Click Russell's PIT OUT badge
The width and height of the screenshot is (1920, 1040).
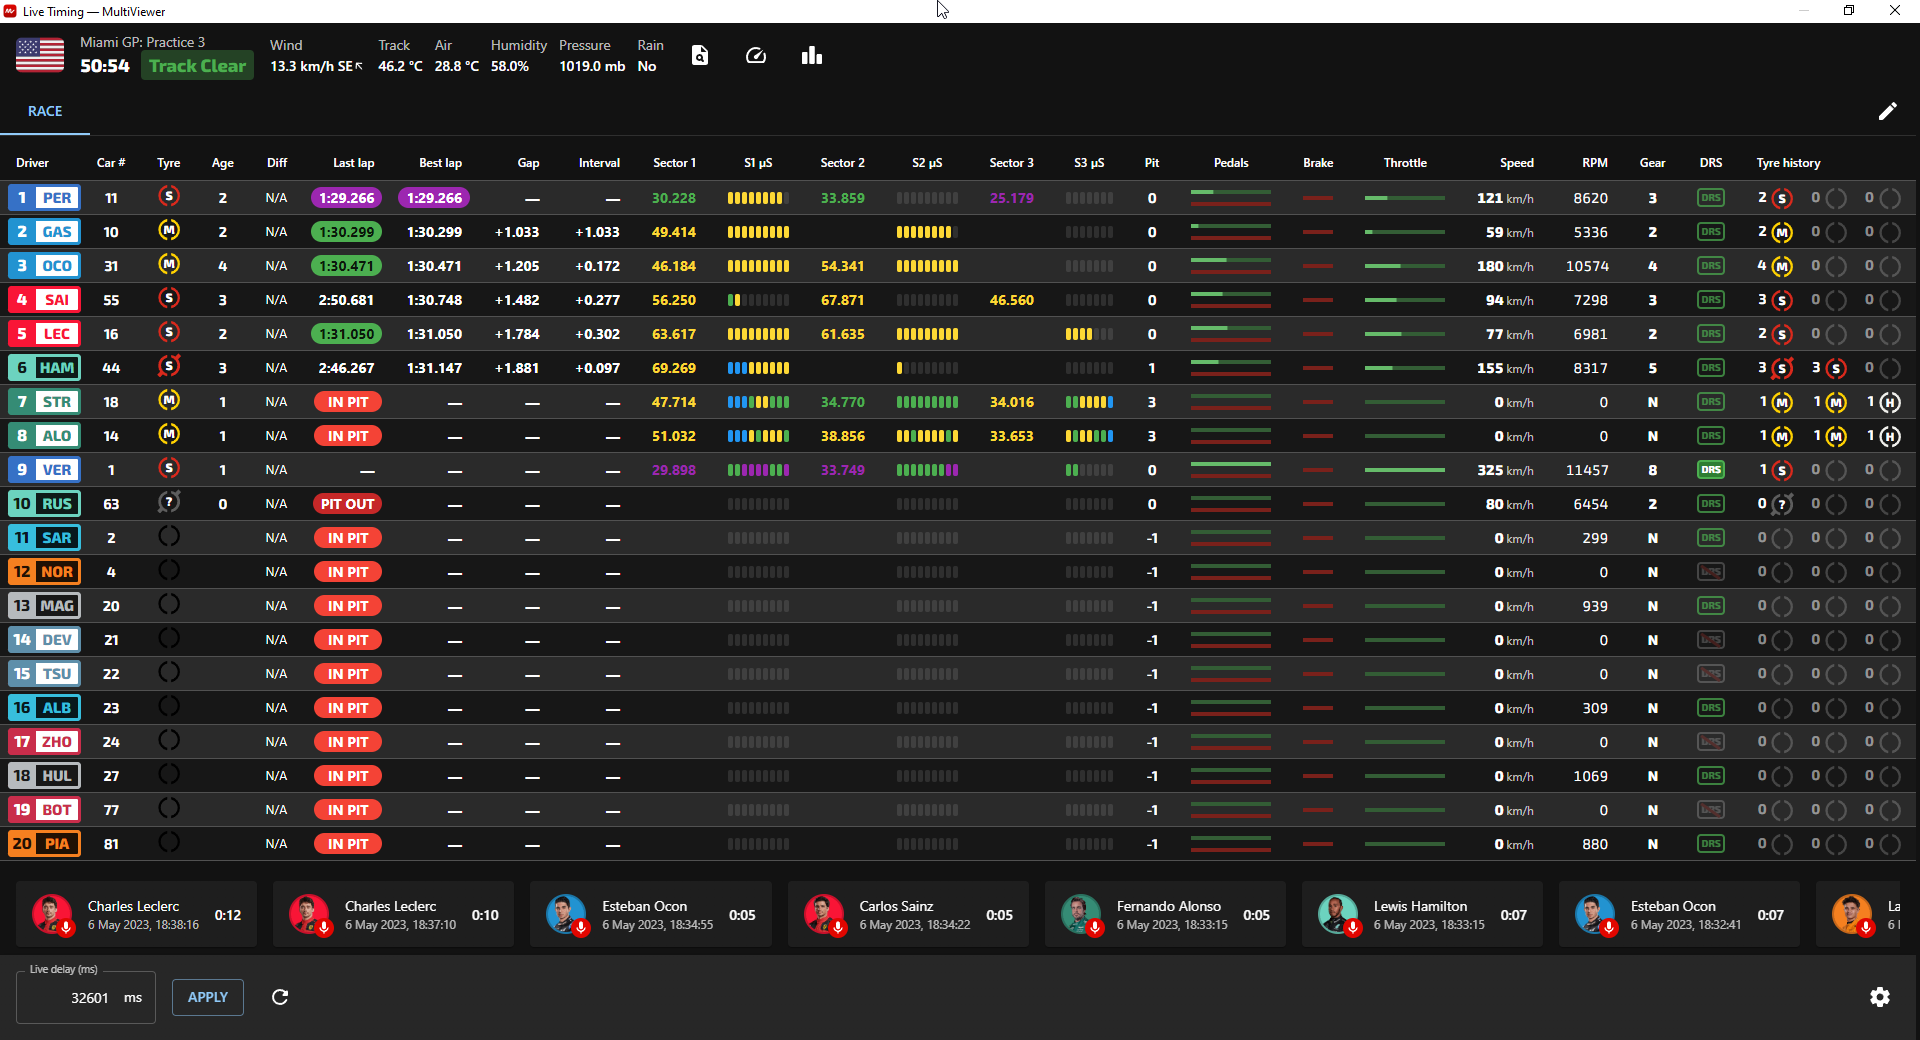347,504
